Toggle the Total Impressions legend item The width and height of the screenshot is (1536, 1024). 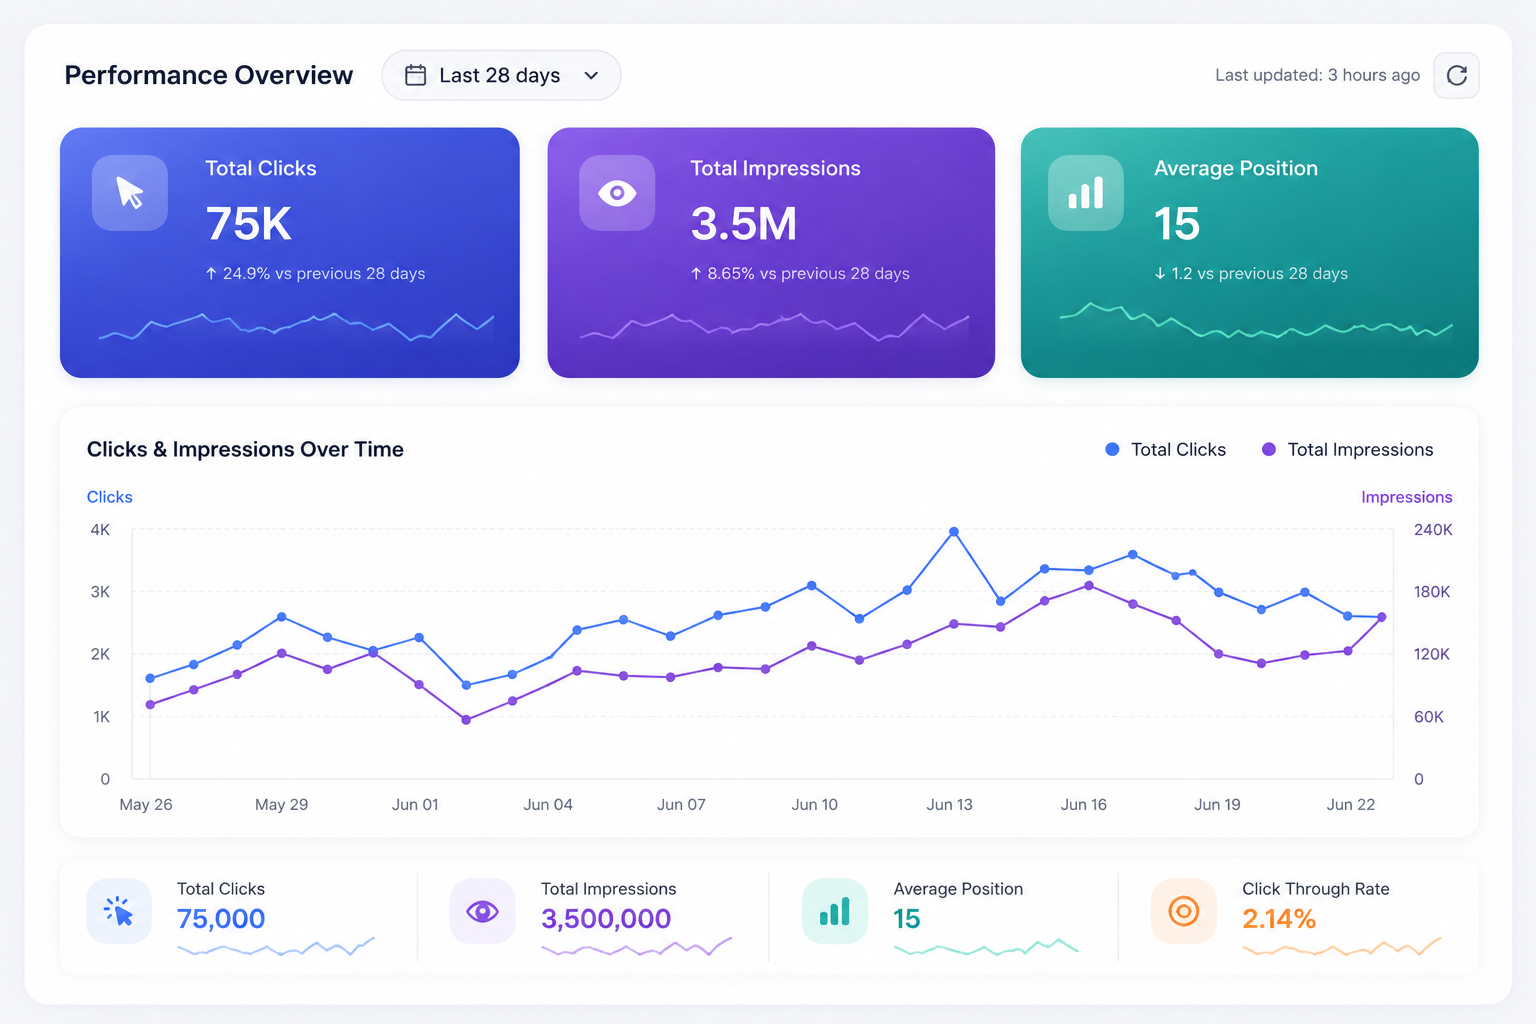(1347, 450)
